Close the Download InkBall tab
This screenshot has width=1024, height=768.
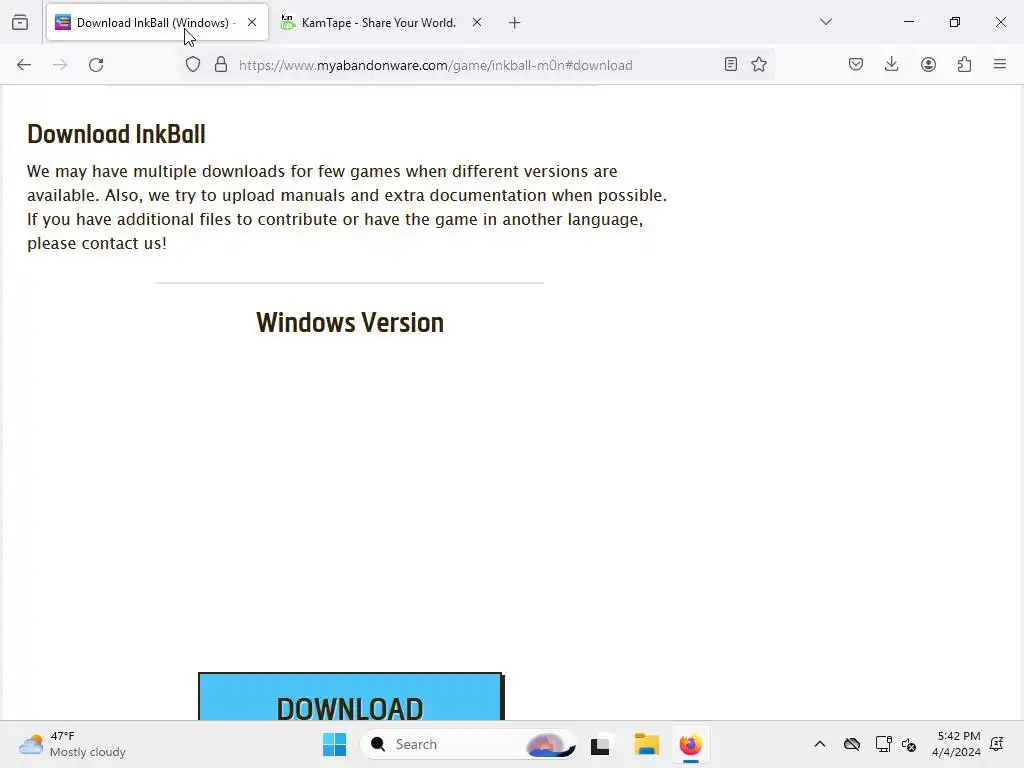[x=252, y=23]
